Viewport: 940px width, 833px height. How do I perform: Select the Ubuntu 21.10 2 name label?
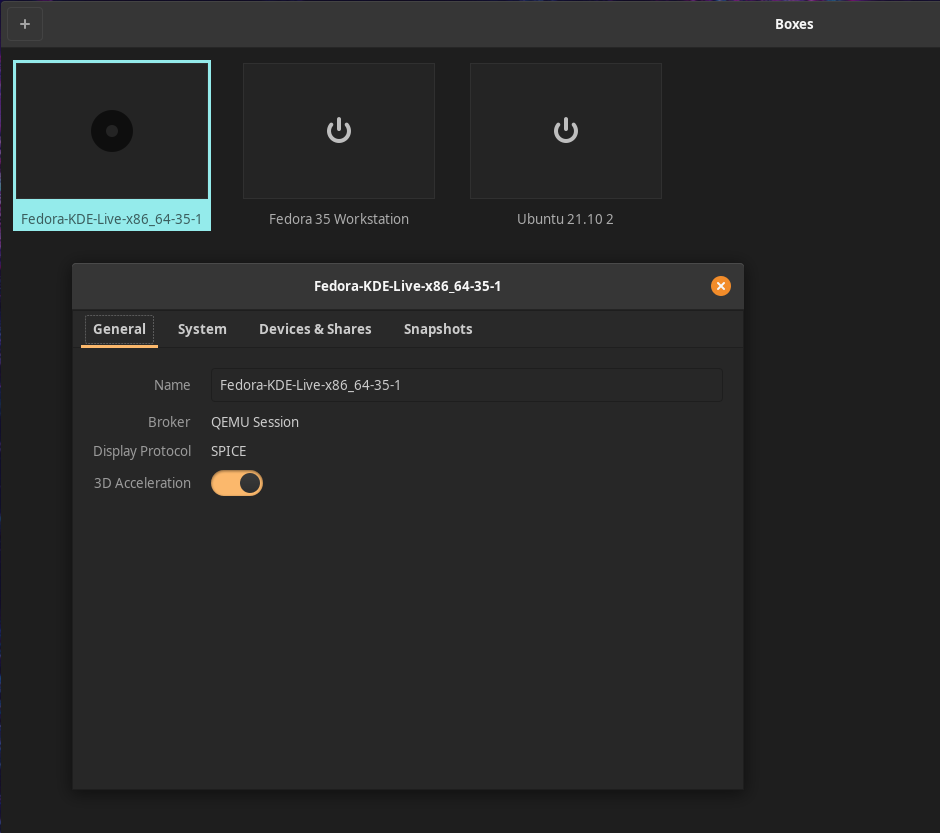point(565,219)
